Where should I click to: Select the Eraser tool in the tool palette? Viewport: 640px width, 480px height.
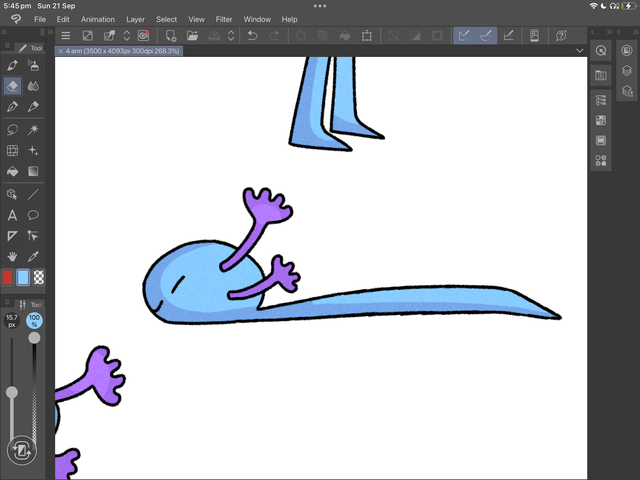[13, 86]
